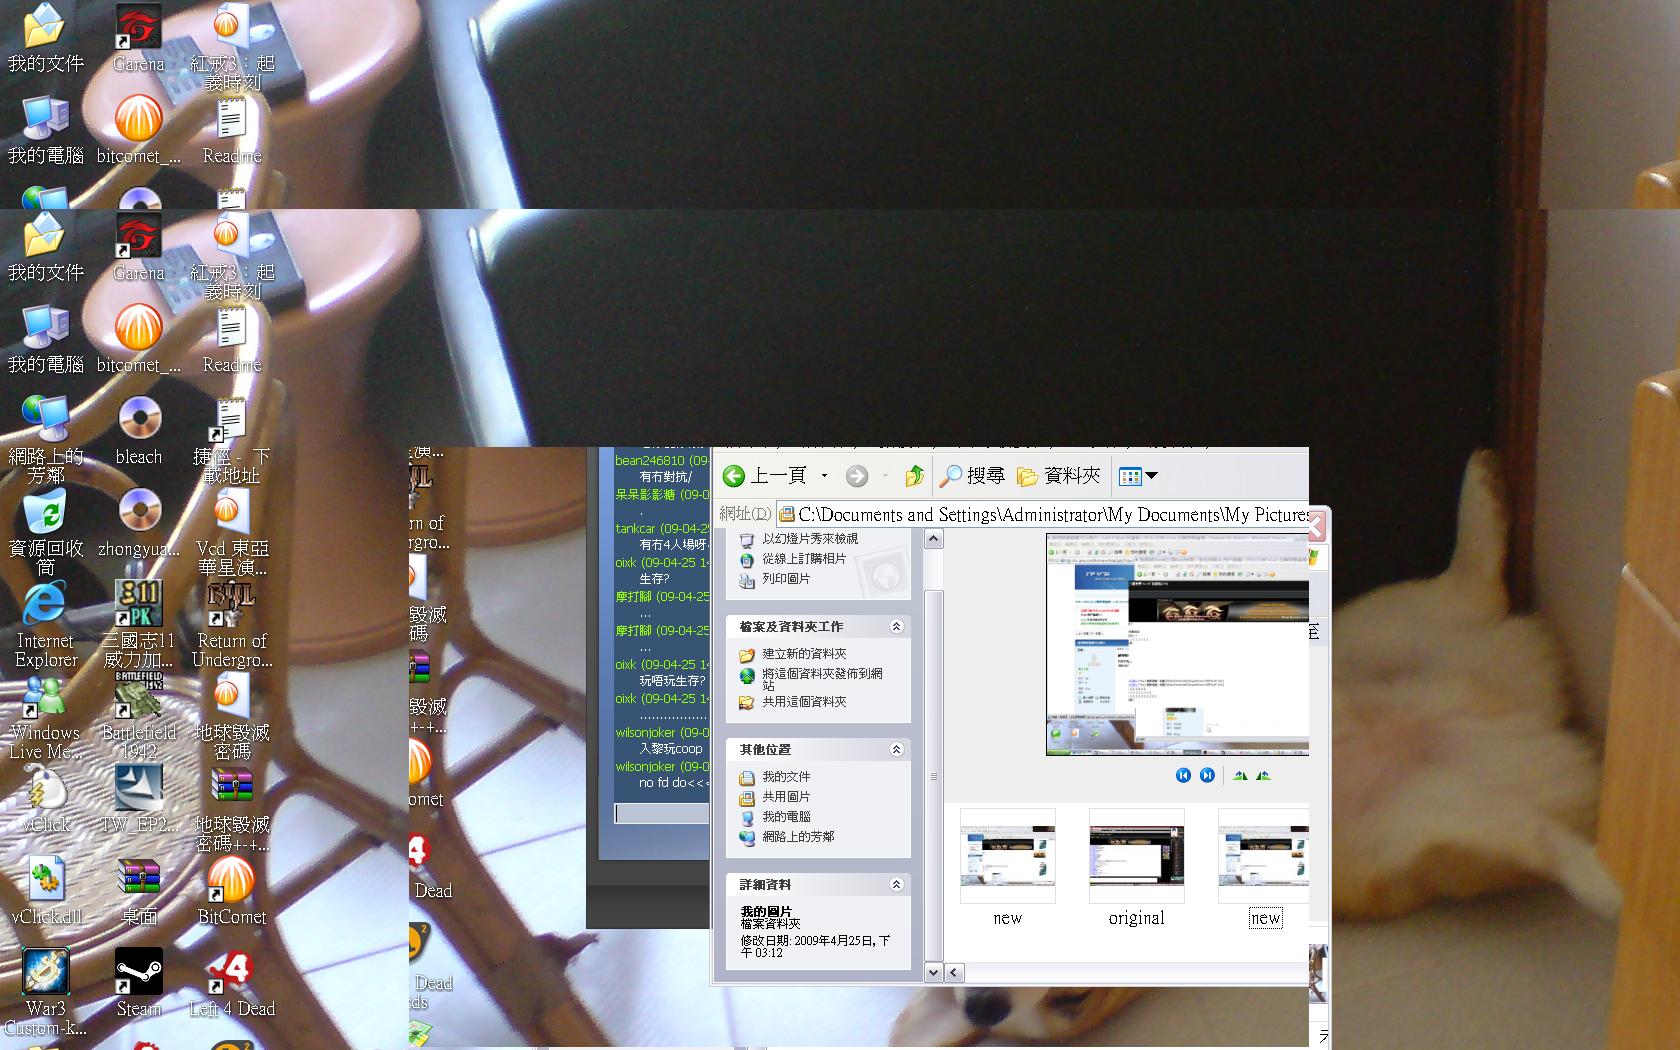Viewport: 1680px width, 1050px height.
Task: Launch Internet Explorer from desktop
Action: [x=45, y=623]
